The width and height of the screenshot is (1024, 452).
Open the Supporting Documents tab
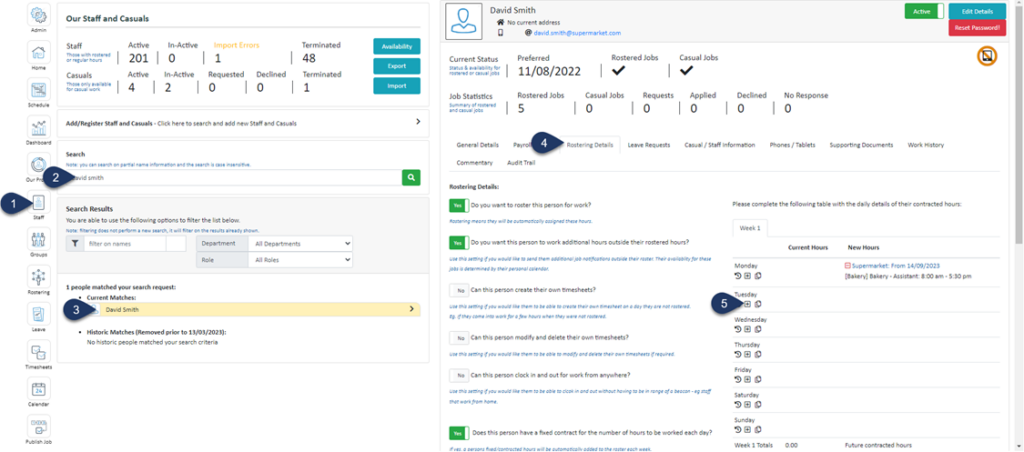(861, 145)
